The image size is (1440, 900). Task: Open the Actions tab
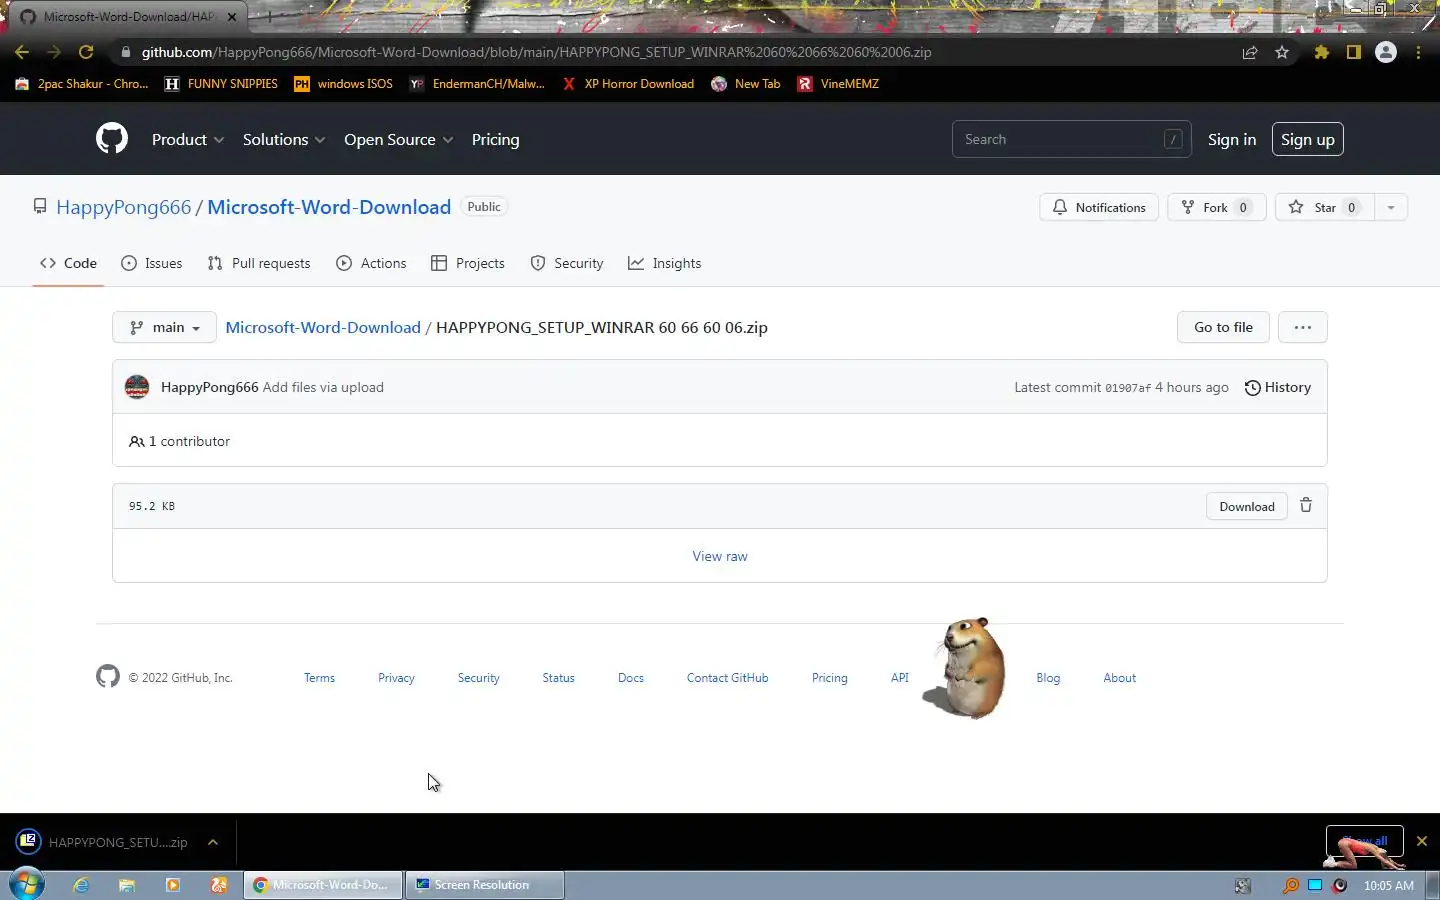coord(371,263)
